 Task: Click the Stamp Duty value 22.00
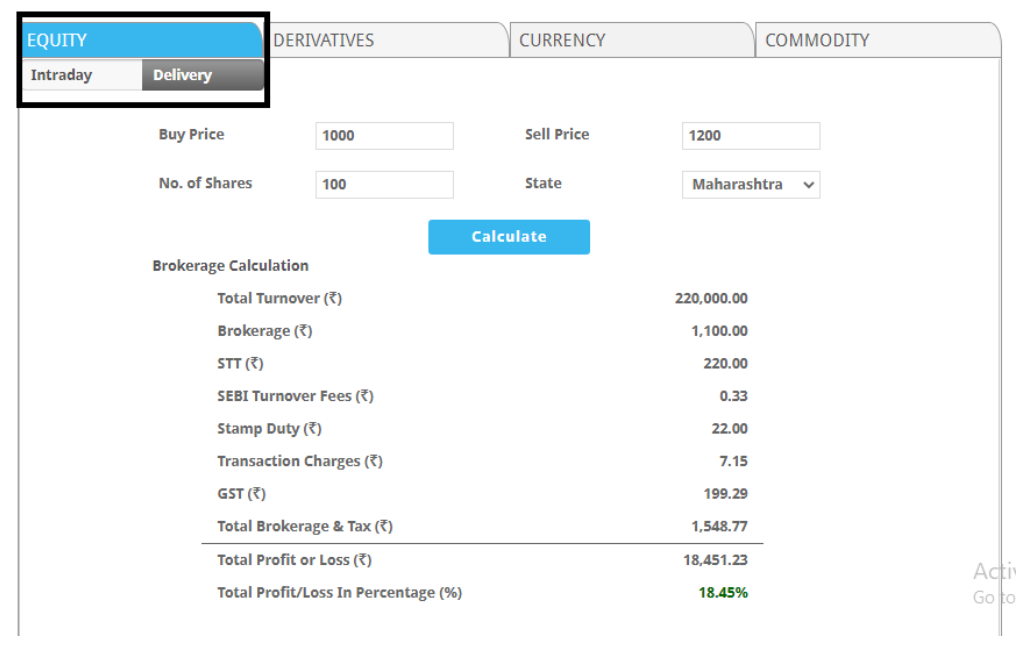[x=729, y=429]
